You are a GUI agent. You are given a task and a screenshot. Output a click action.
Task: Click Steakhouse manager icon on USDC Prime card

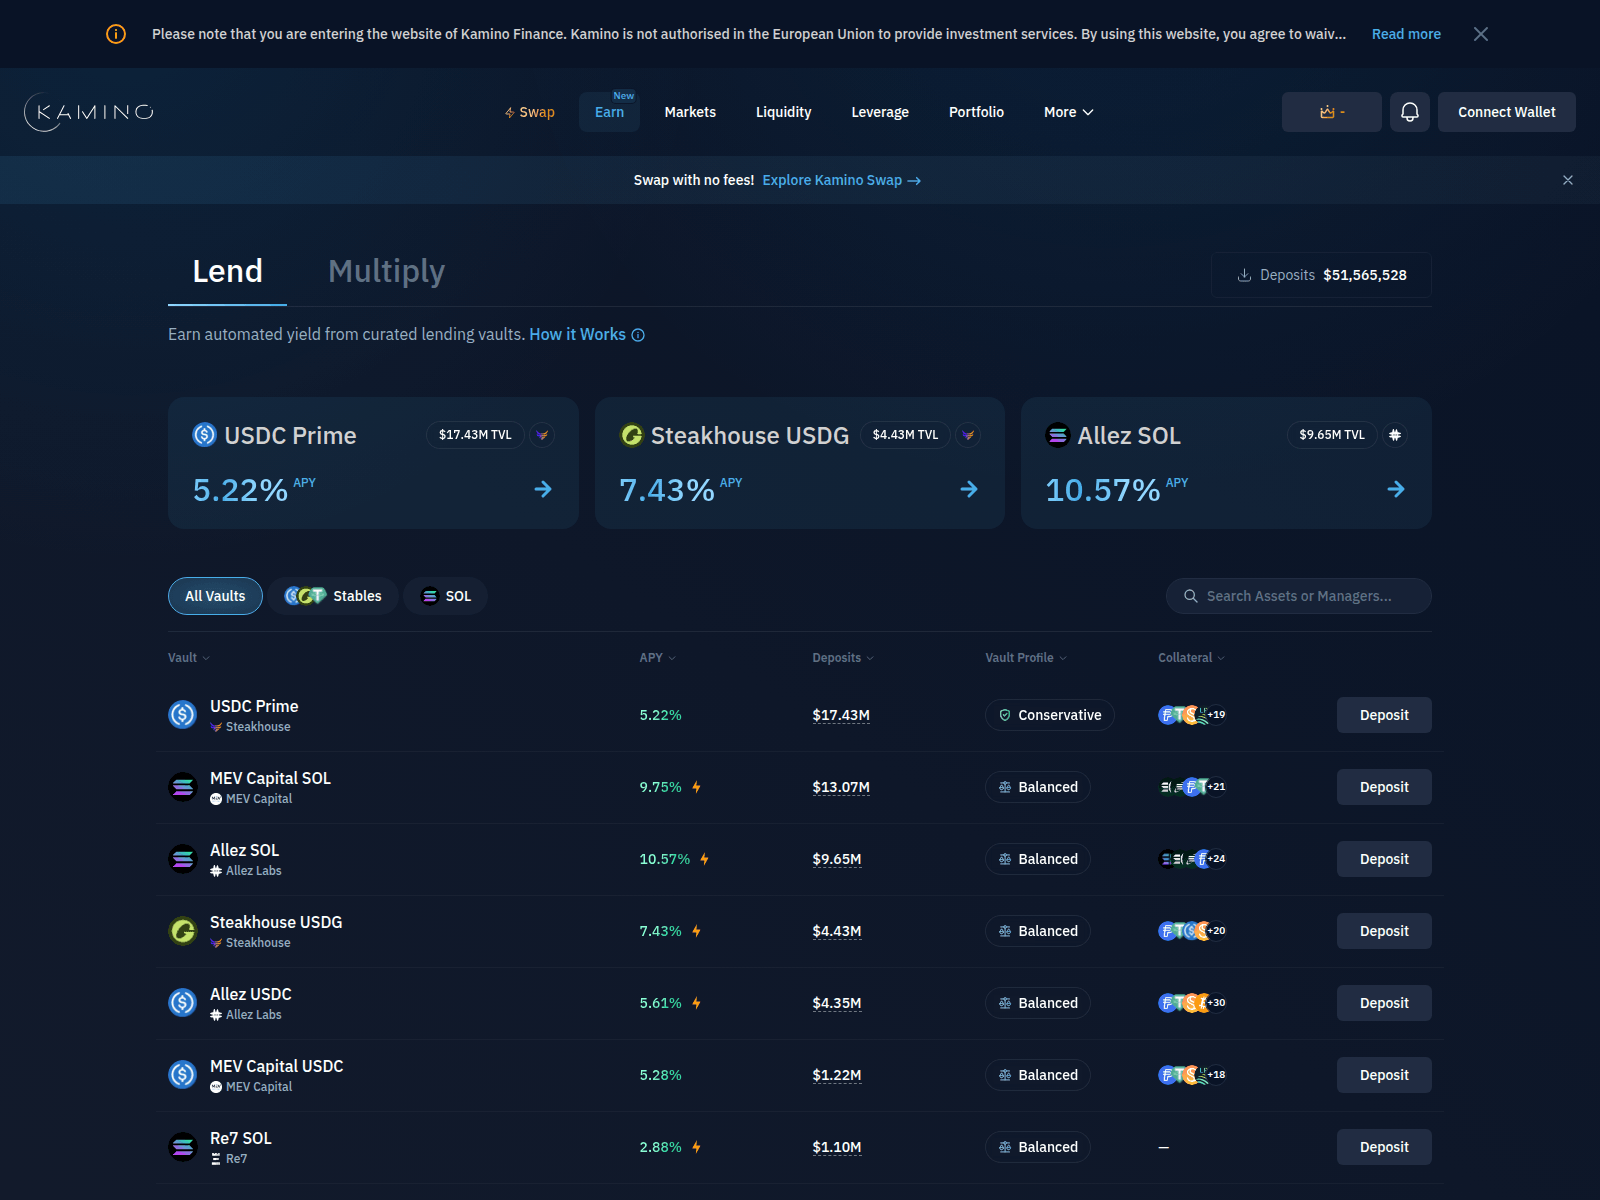pyautogui.click(x=542, y=435)
